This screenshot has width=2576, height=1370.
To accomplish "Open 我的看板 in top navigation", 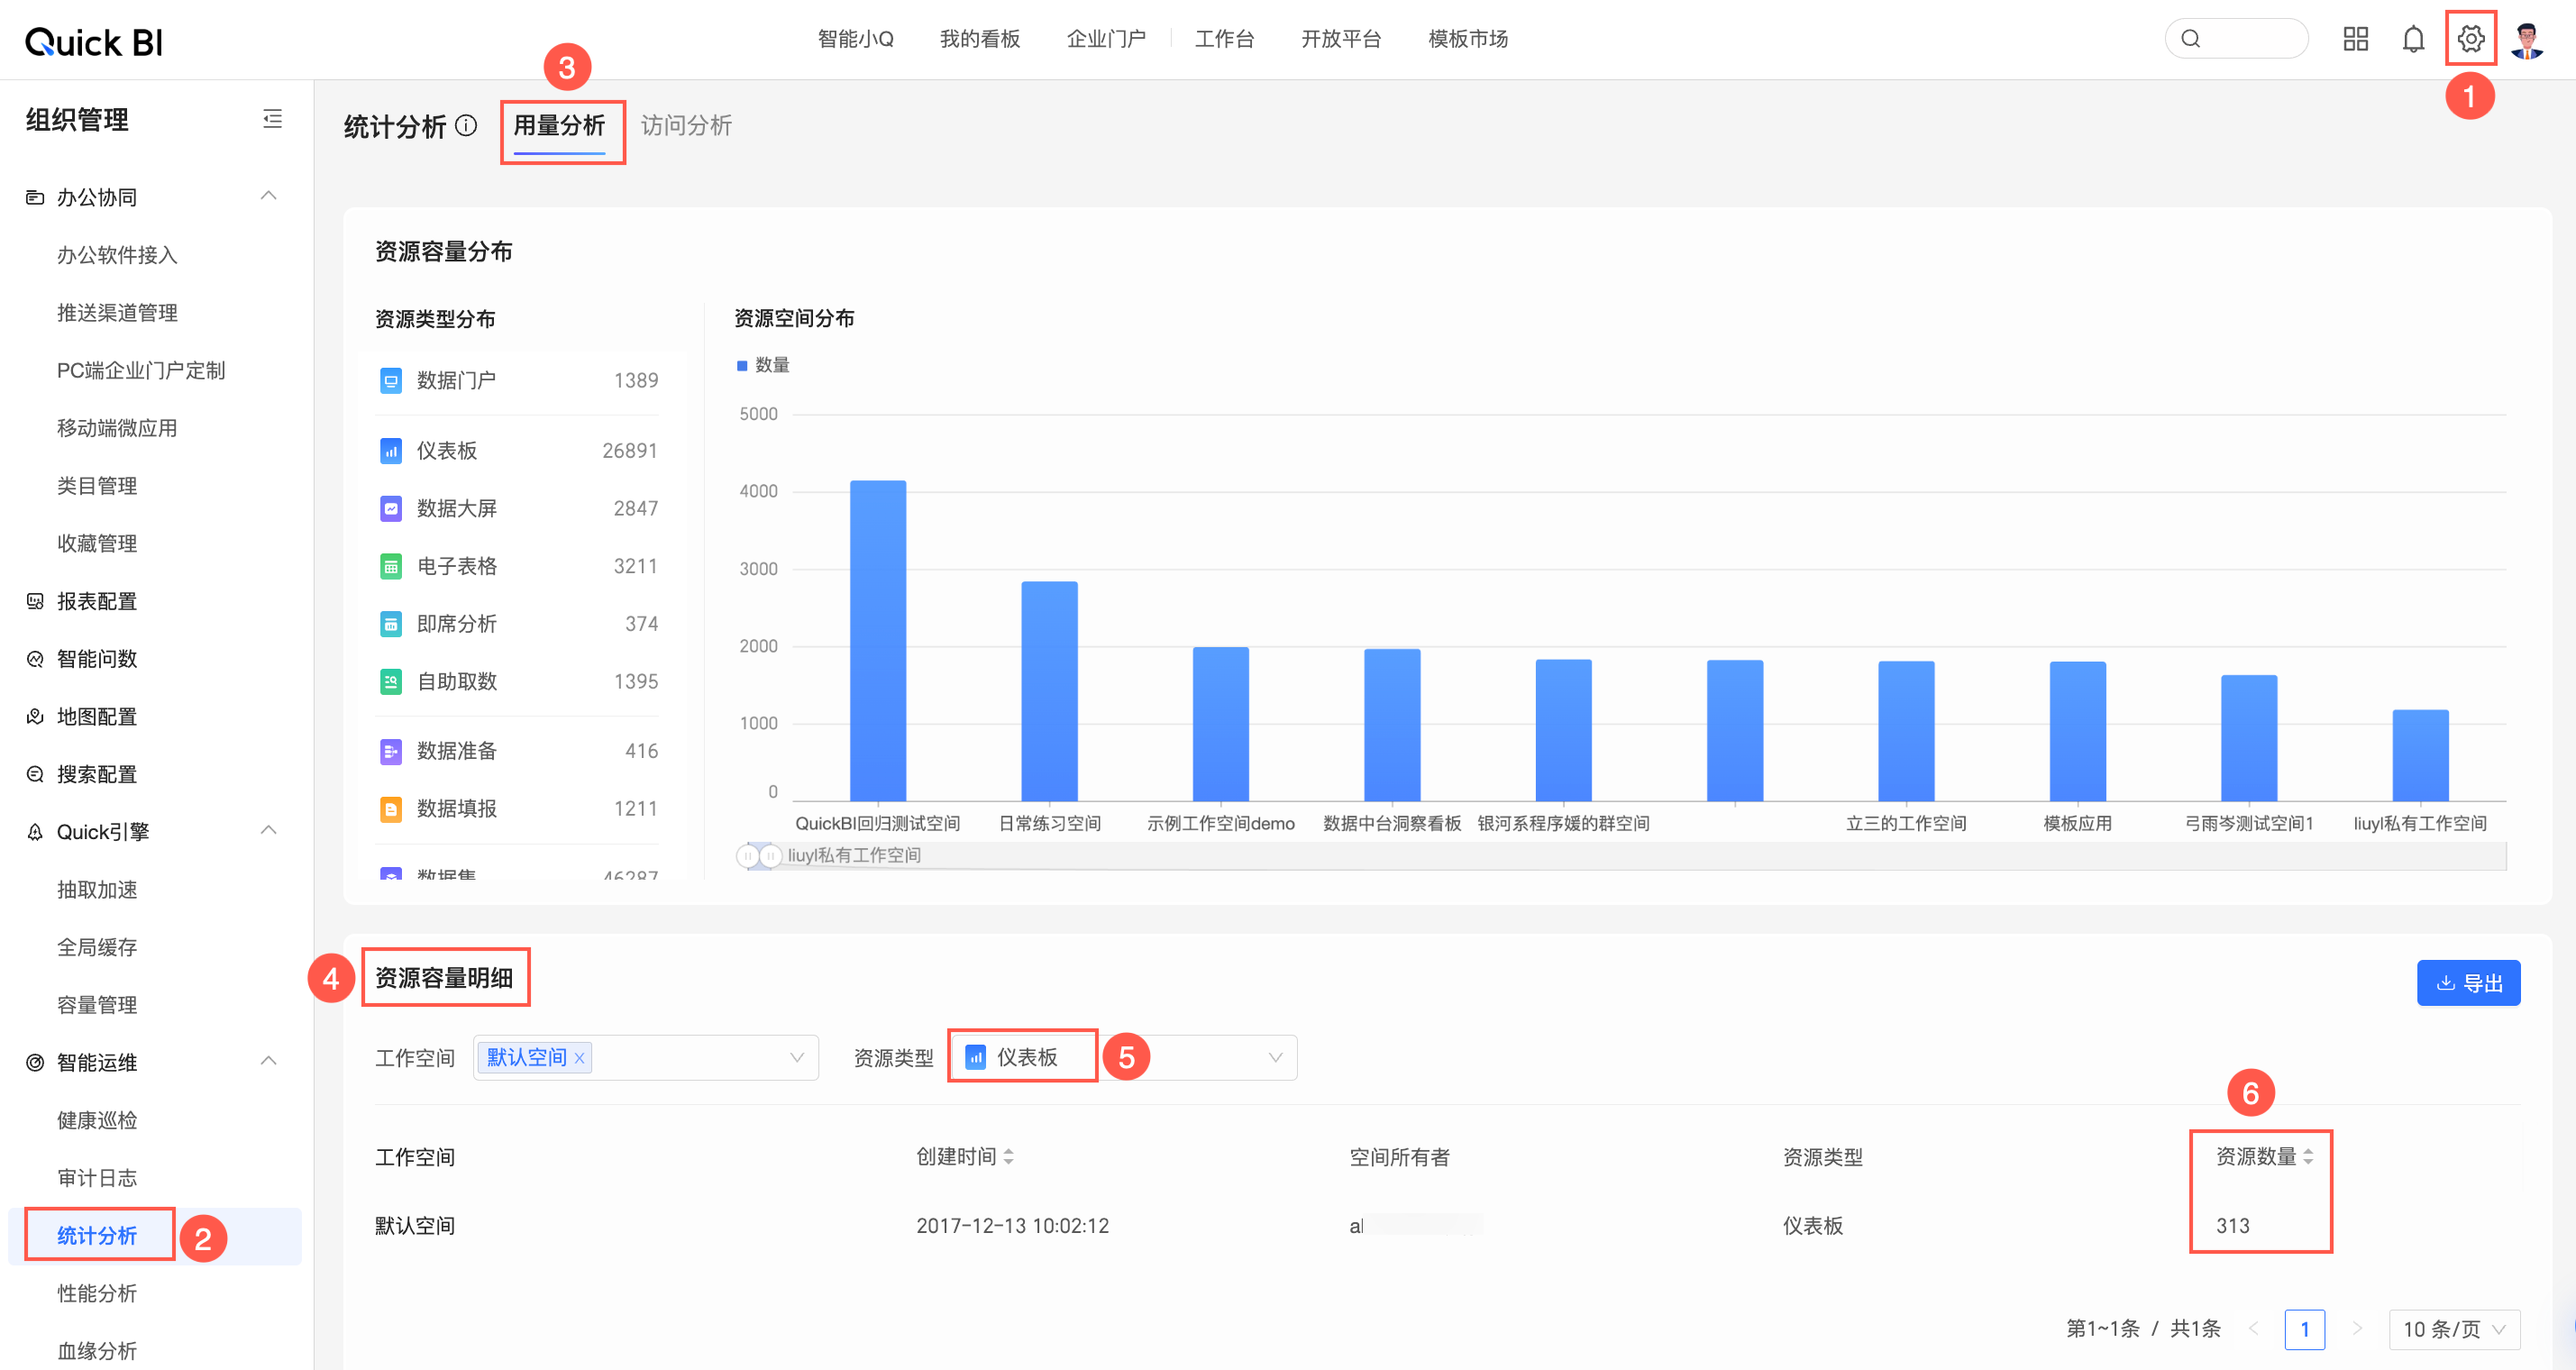I will [x=980, y=39].
